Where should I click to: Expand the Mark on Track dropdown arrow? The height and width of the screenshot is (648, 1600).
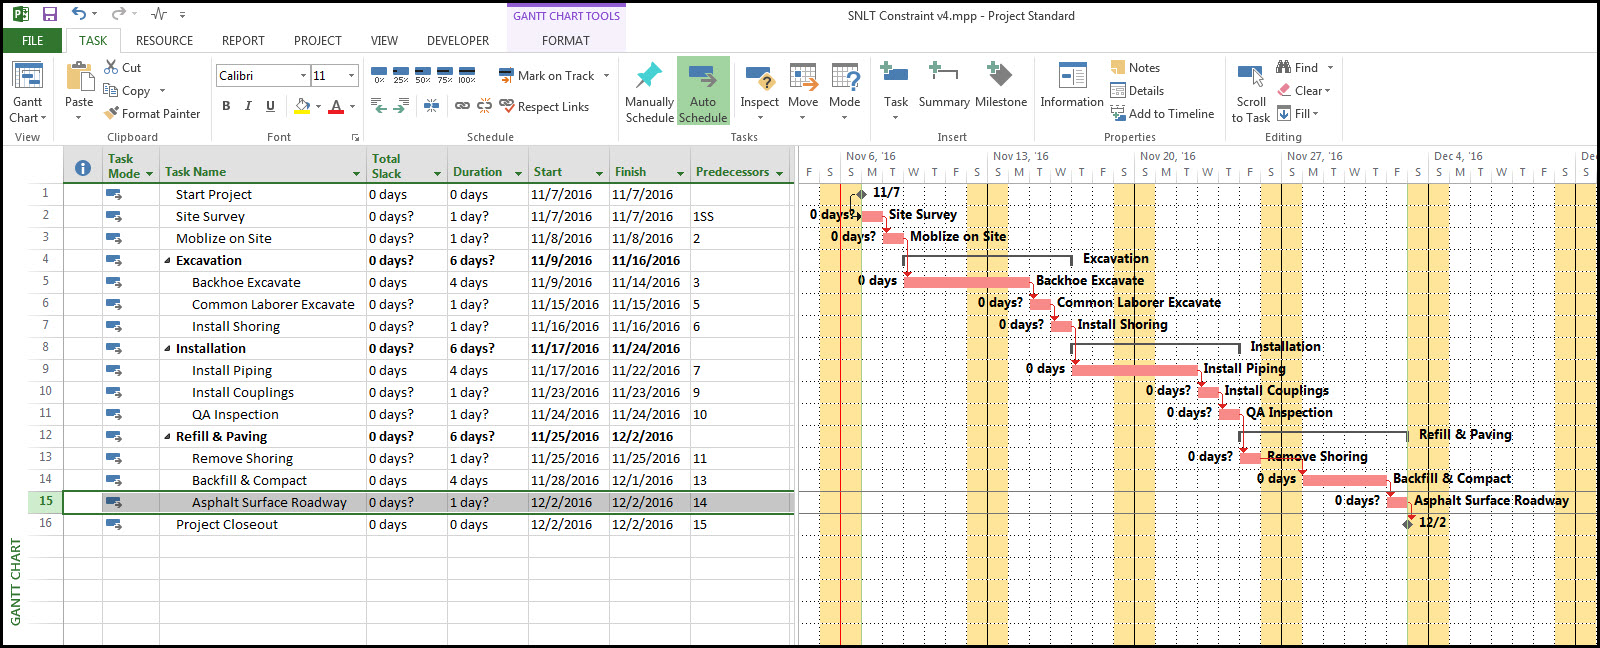point(606,75)
